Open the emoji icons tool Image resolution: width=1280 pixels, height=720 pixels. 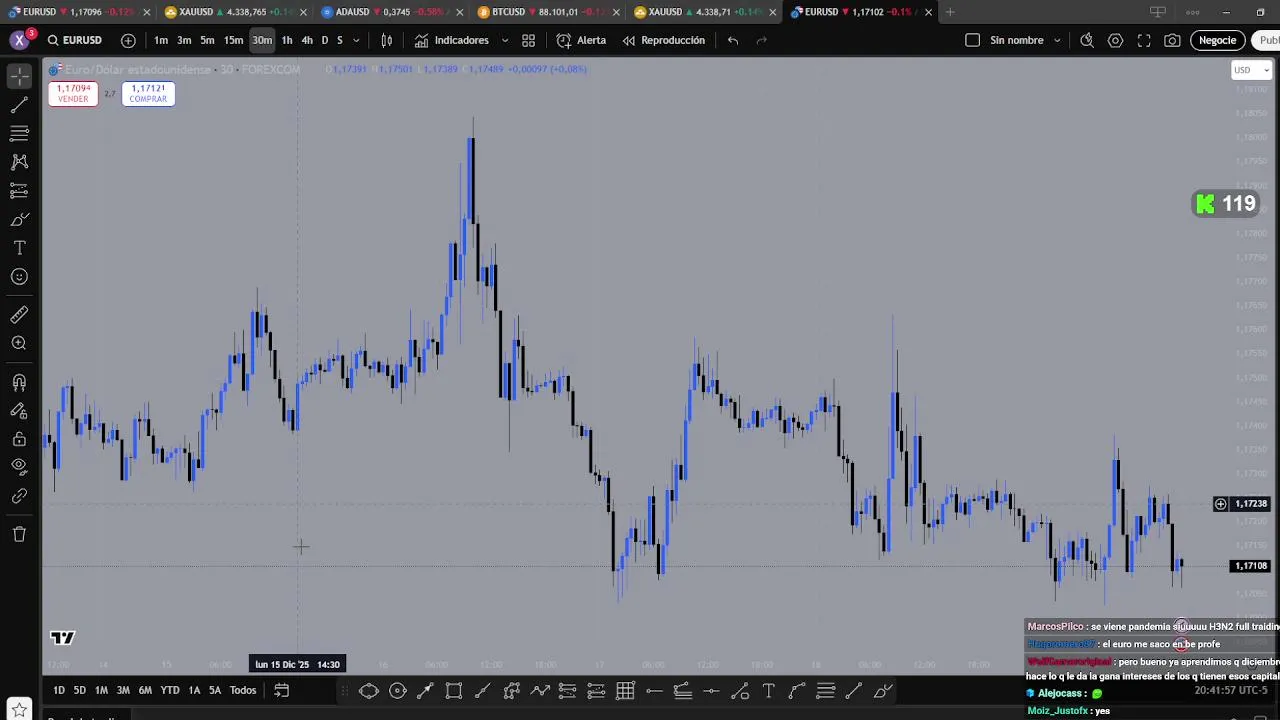[x=19, y=277]
